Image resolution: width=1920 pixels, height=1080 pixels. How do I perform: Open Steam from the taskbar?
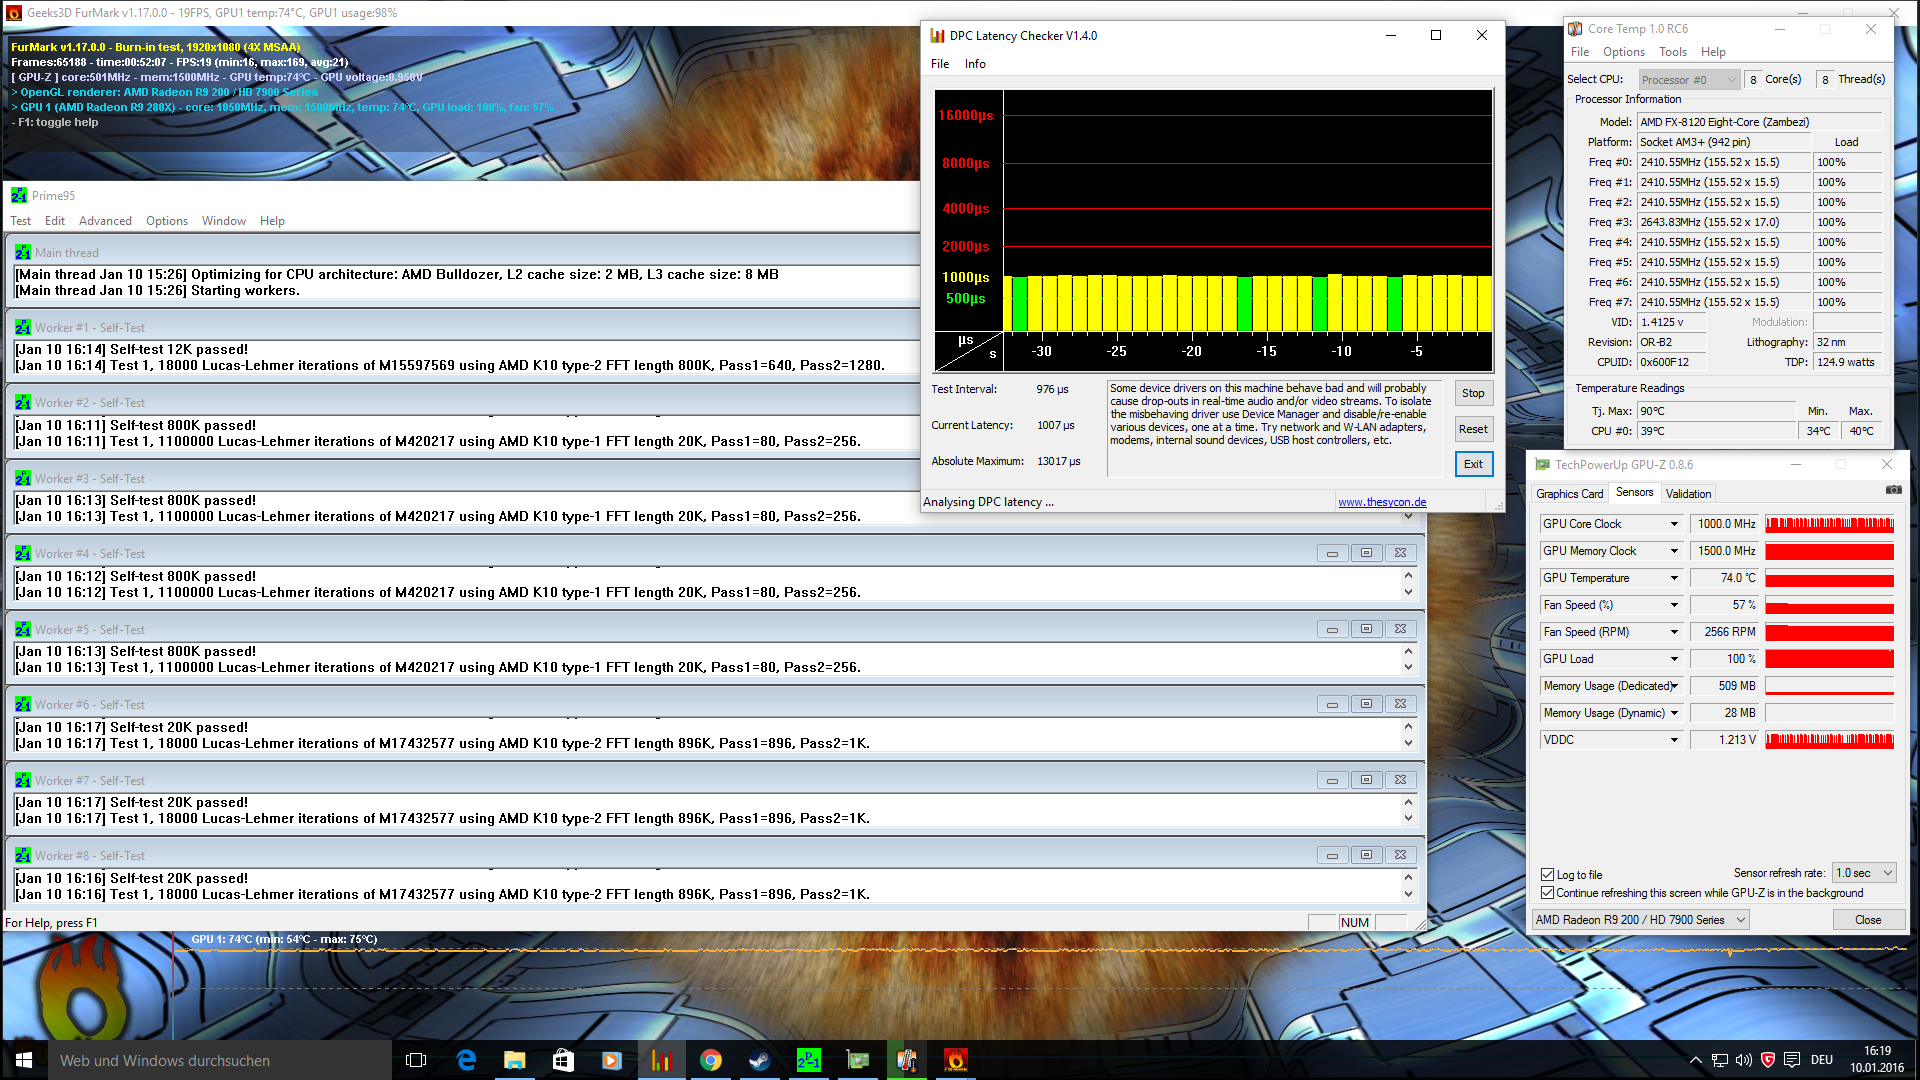point(759,1060)
